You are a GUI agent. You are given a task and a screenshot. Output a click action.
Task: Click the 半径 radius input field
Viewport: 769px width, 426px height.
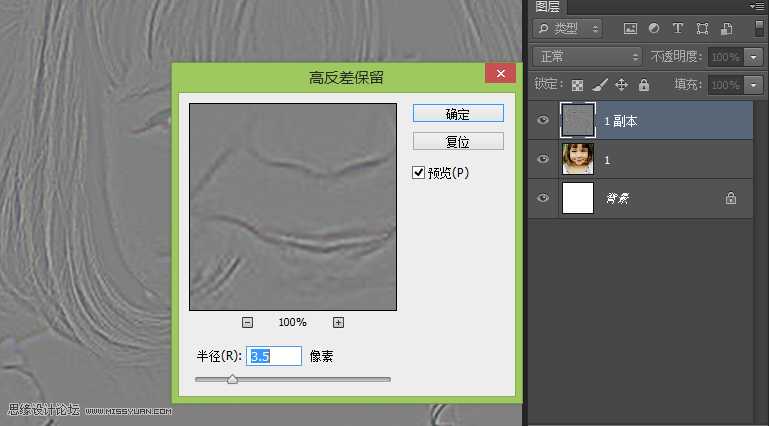[274, 356]
